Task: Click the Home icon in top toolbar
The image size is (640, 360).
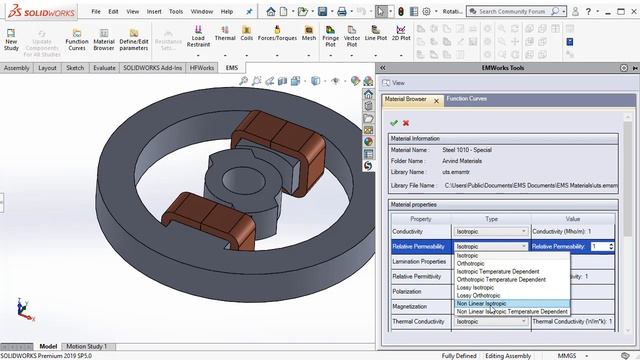Action: coord(271,11)
